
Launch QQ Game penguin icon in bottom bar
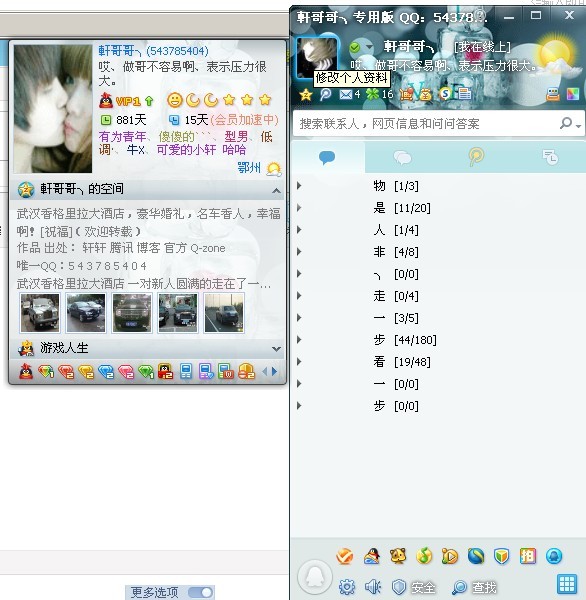point(372,556)
